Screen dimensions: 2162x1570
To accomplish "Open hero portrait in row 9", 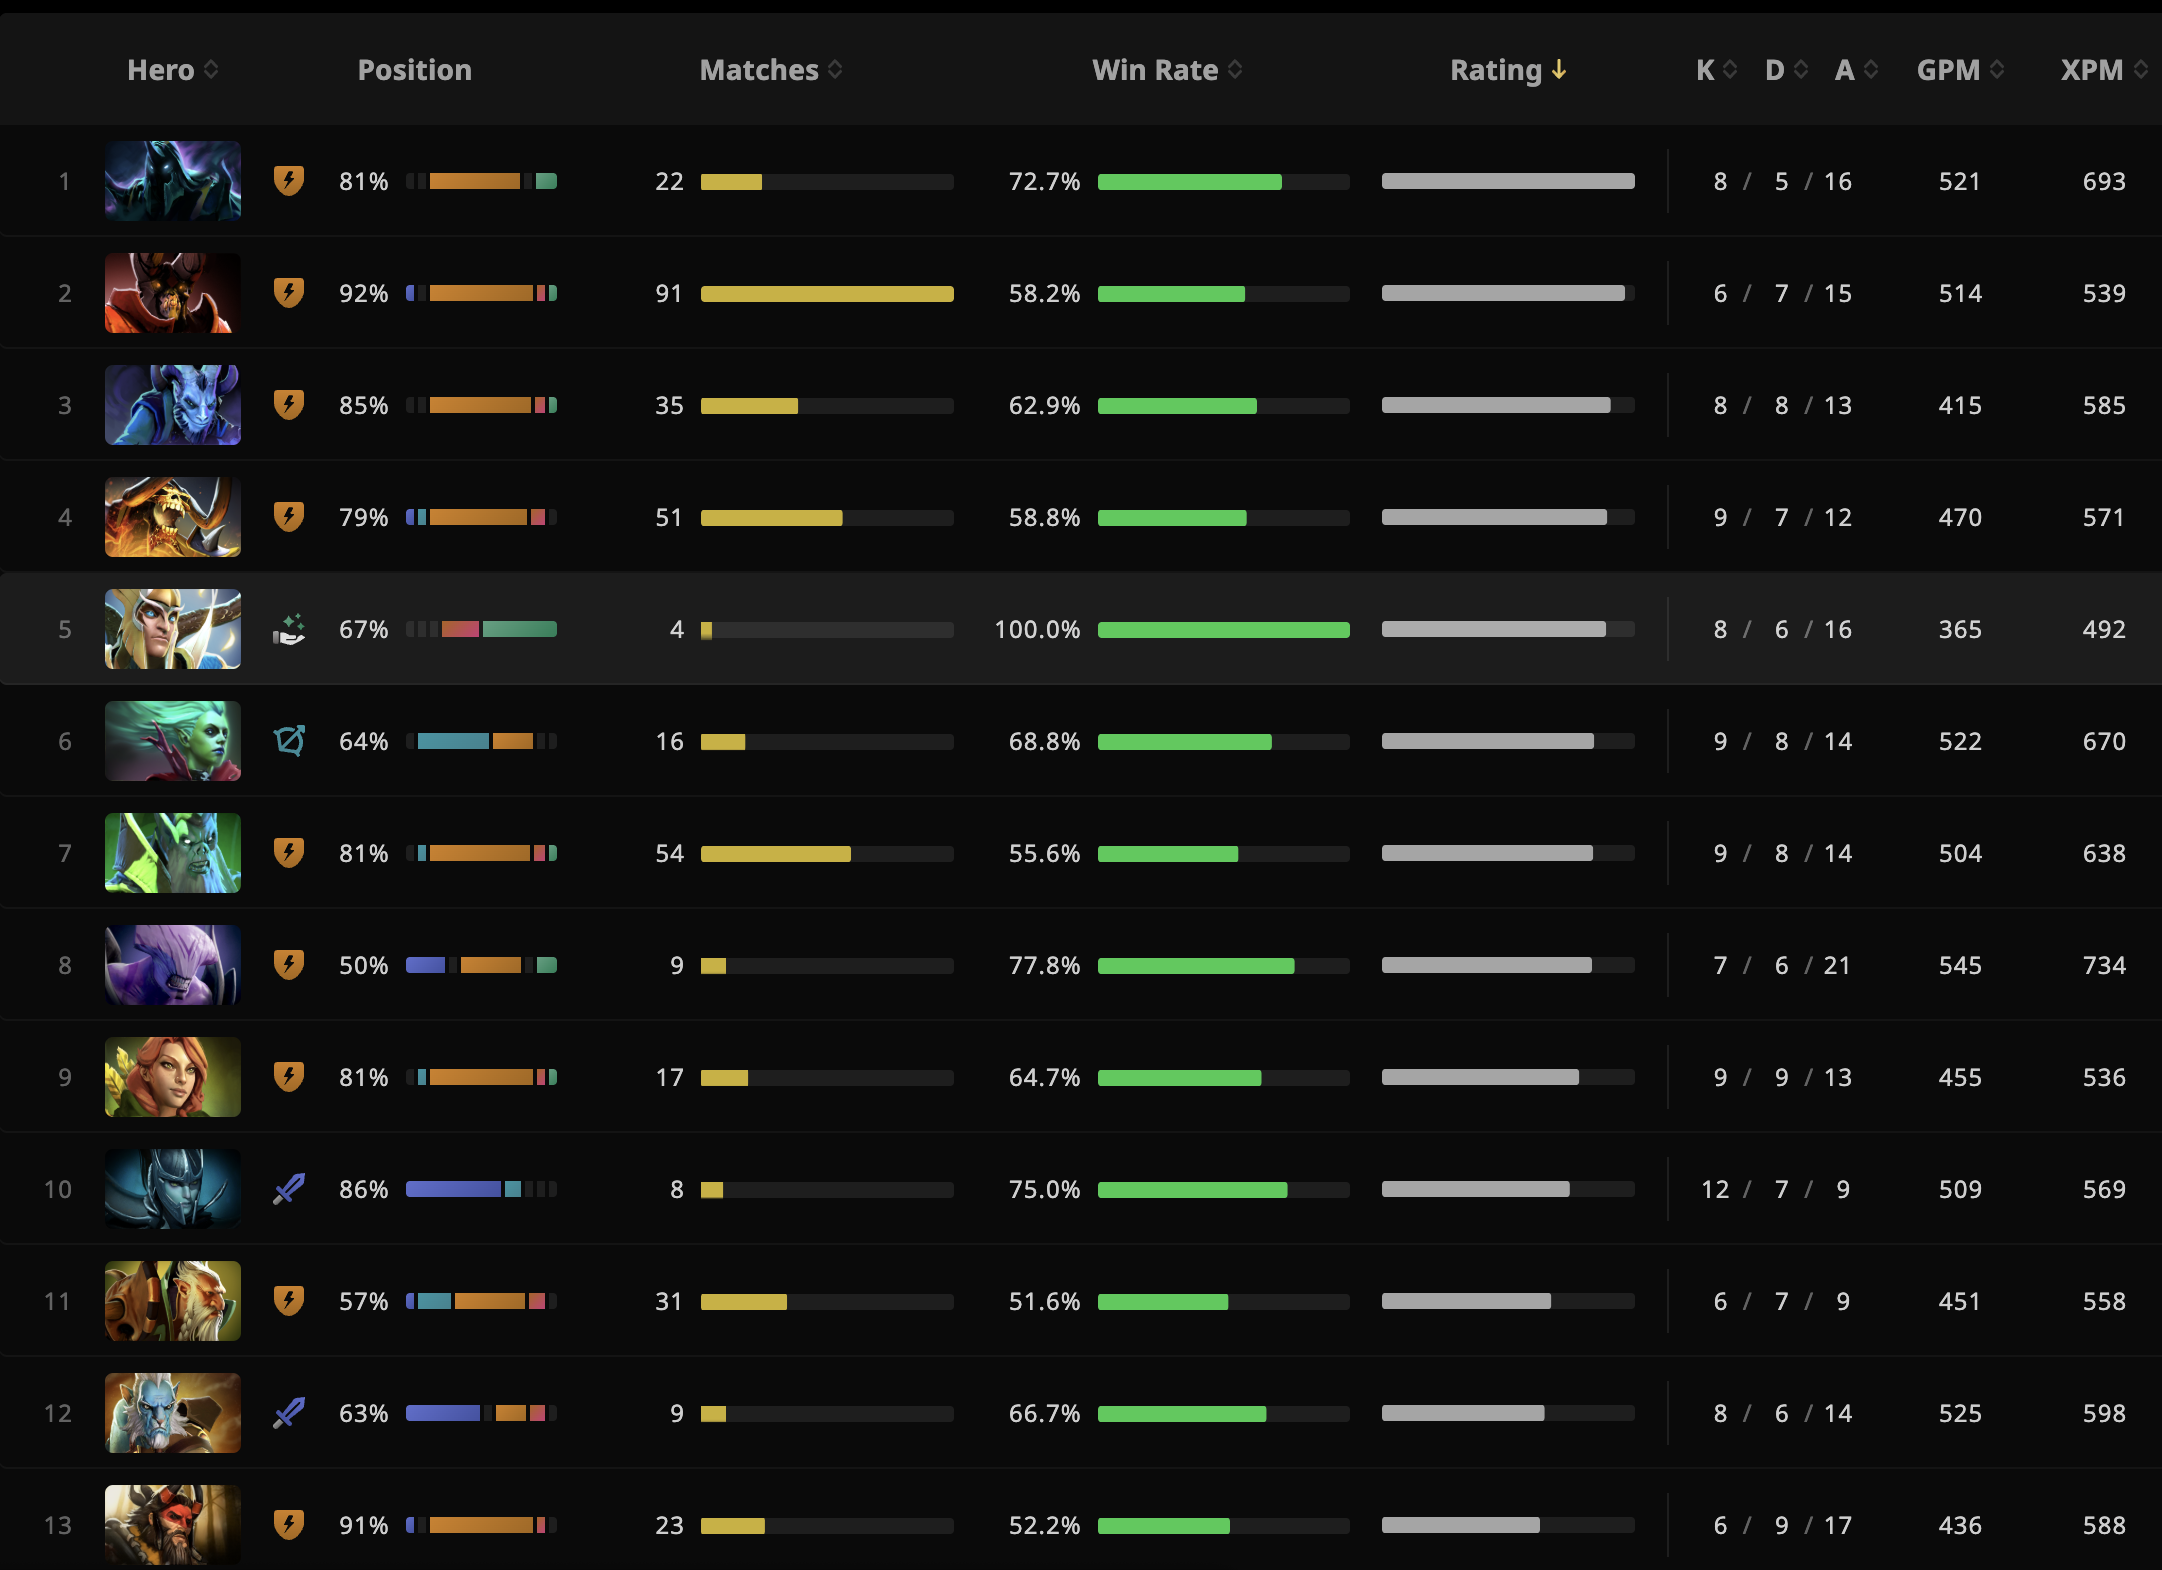I will tap(173, 1077).
